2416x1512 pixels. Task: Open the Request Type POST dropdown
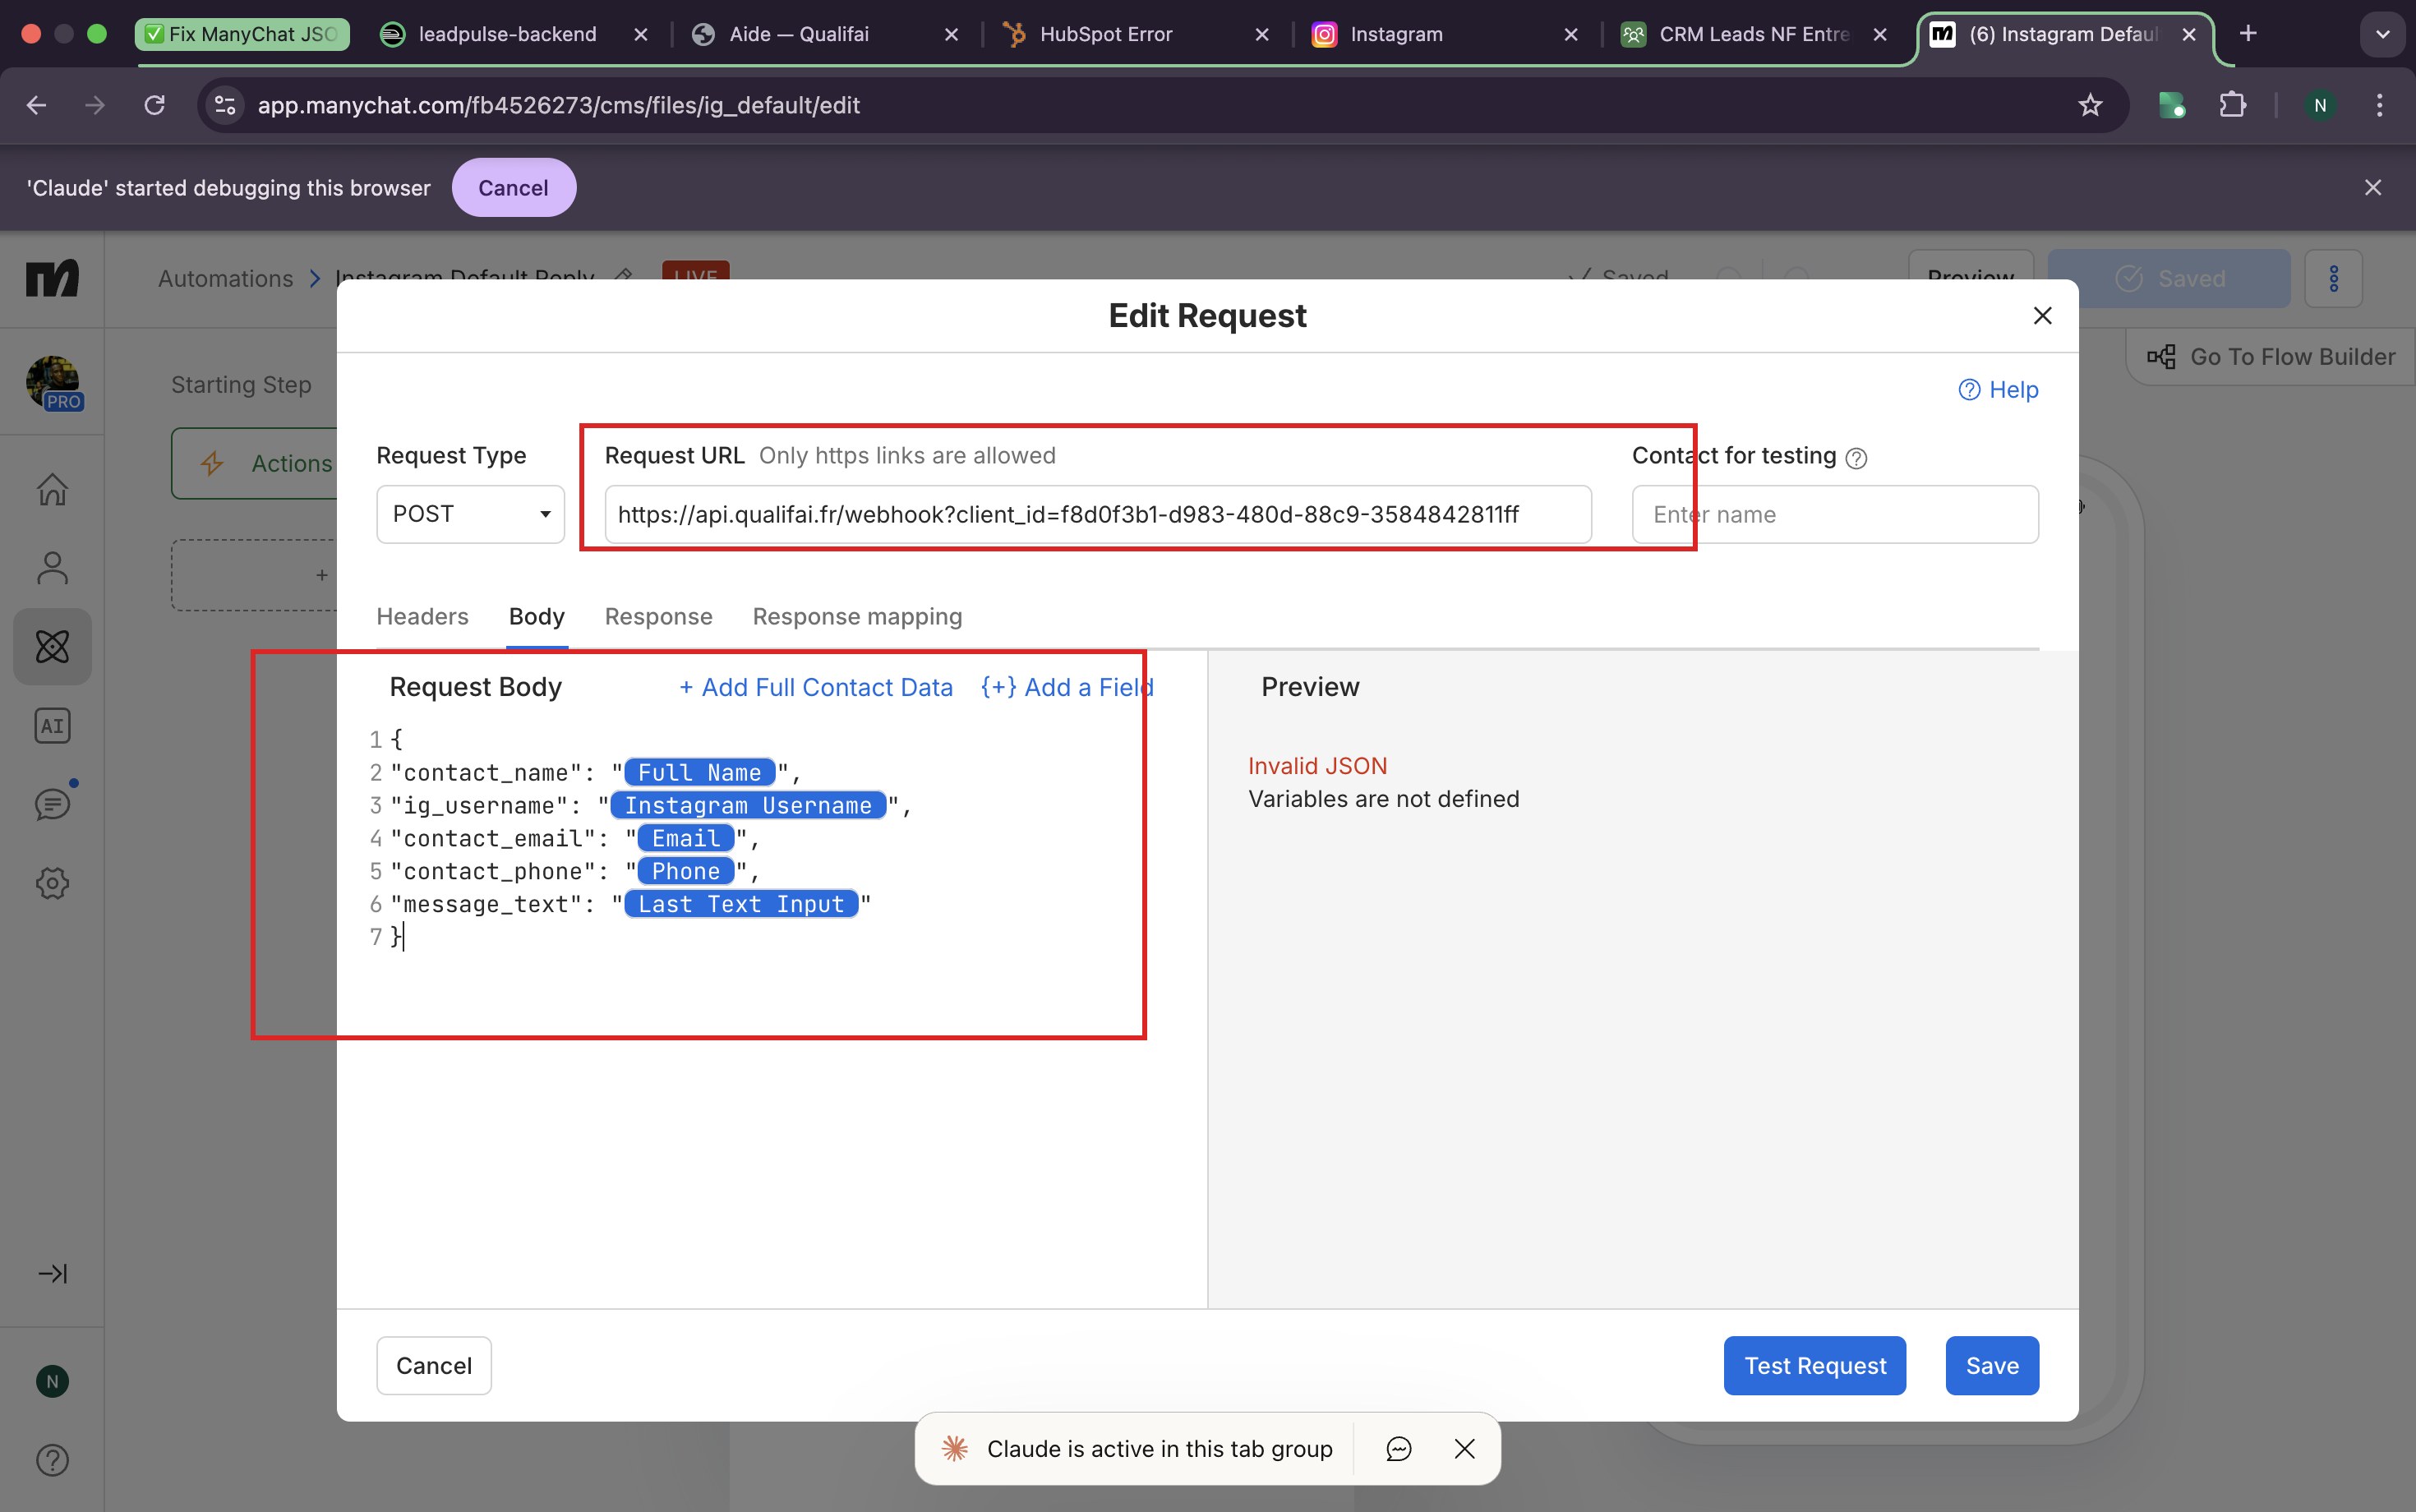(x=470, y=513)
